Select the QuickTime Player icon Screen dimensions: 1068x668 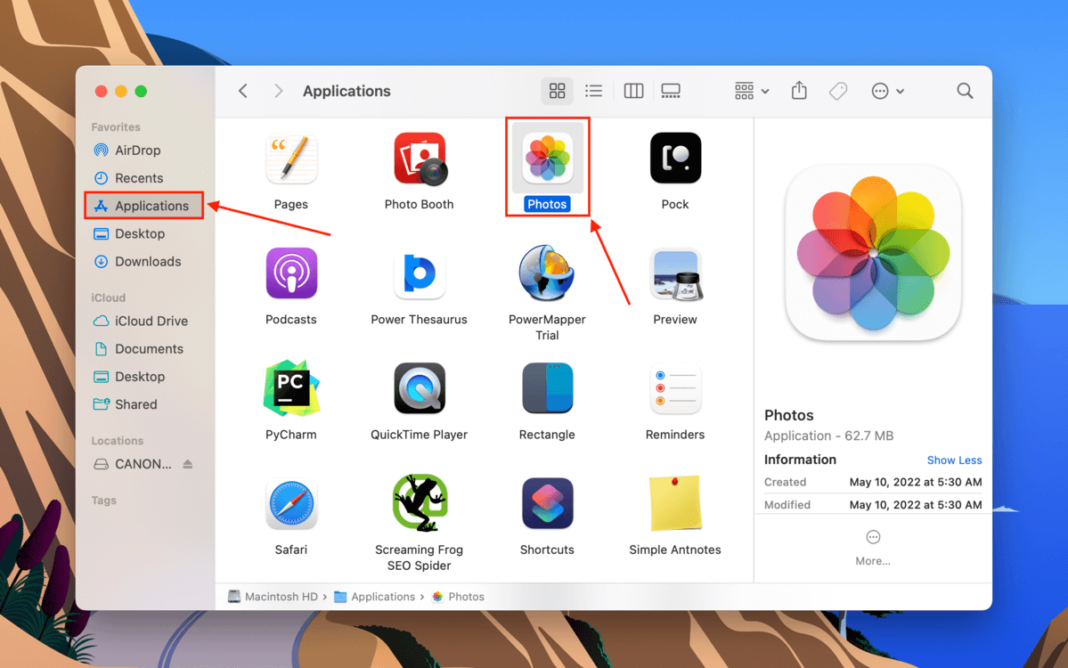(x=419, y=389)
